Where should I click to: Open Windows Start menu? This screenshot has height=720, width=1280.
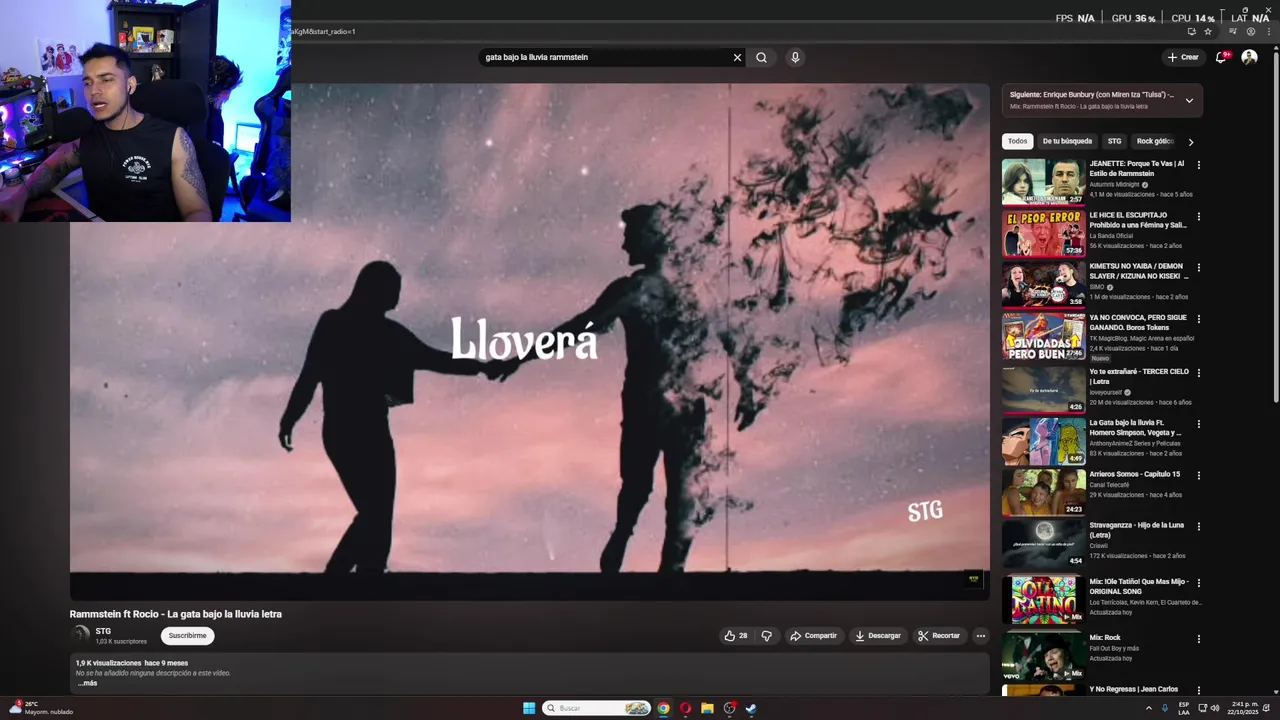(x=529, y=708)
